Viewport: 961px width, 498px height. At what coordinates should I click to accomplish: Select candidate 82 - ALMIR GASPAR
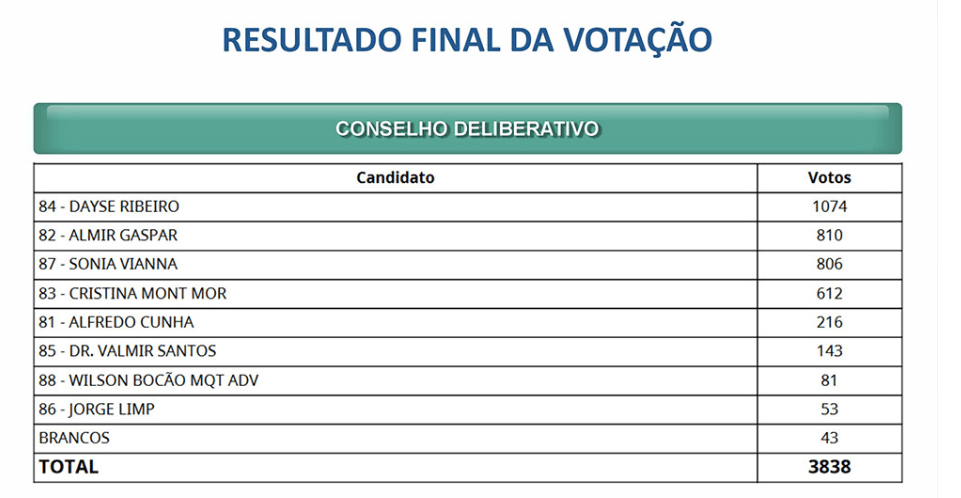[x=108, y=236]
